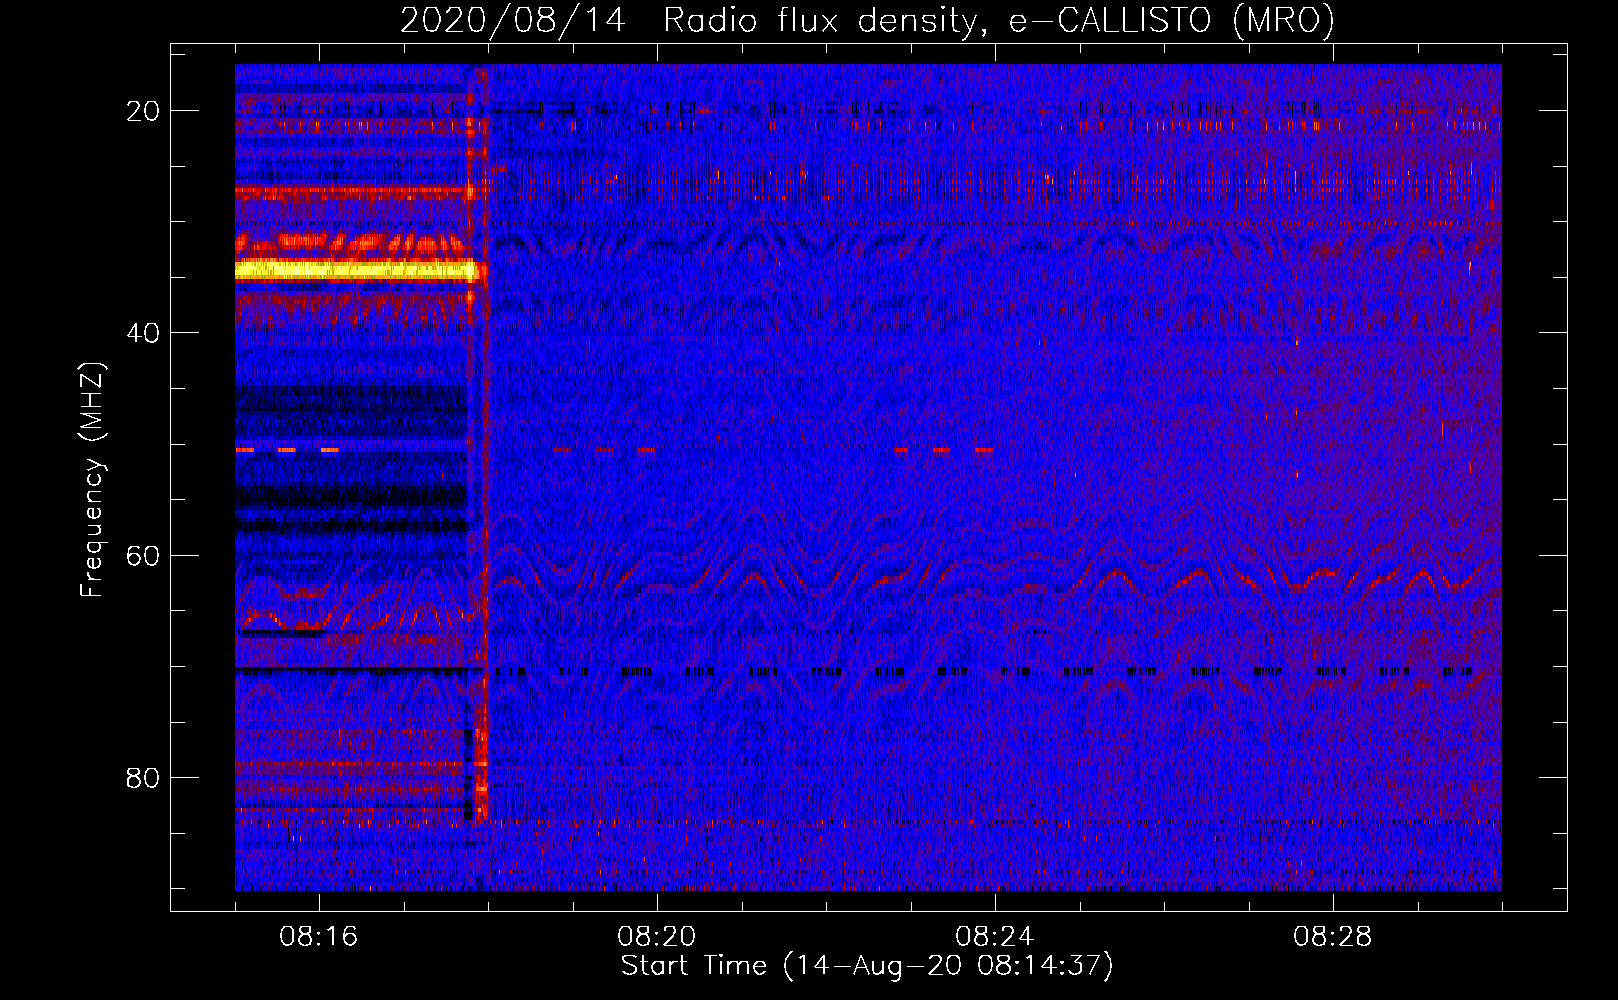Click the 08:16 time tick label
1618x1000 pixels.
tap(318, 937)
